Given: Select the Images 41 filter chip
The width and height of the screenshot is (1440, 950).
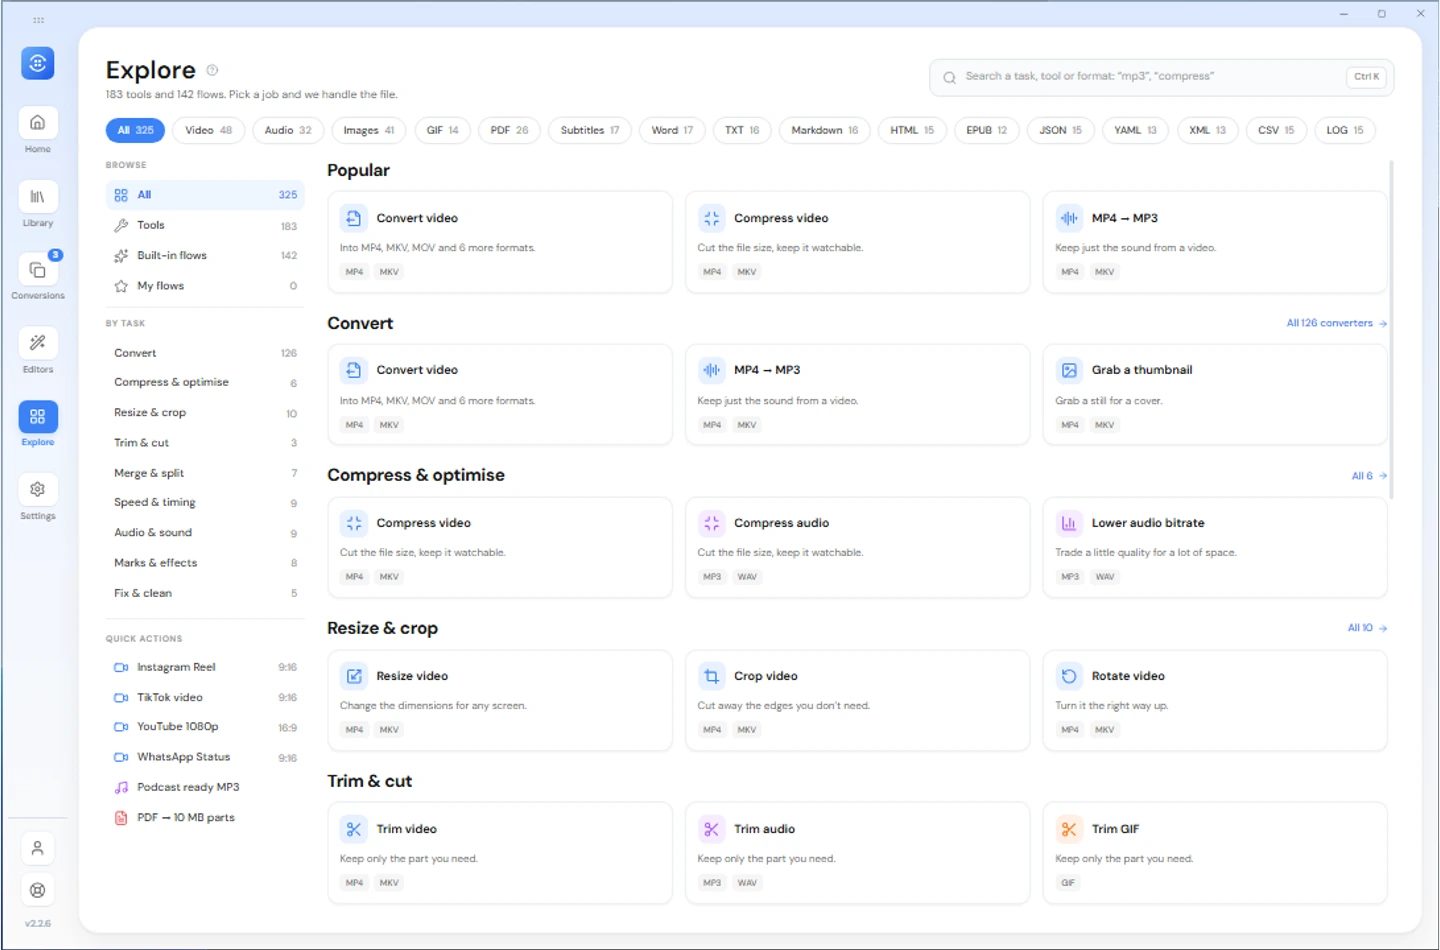Looking at the screenshot, I should tap(369, 130).
